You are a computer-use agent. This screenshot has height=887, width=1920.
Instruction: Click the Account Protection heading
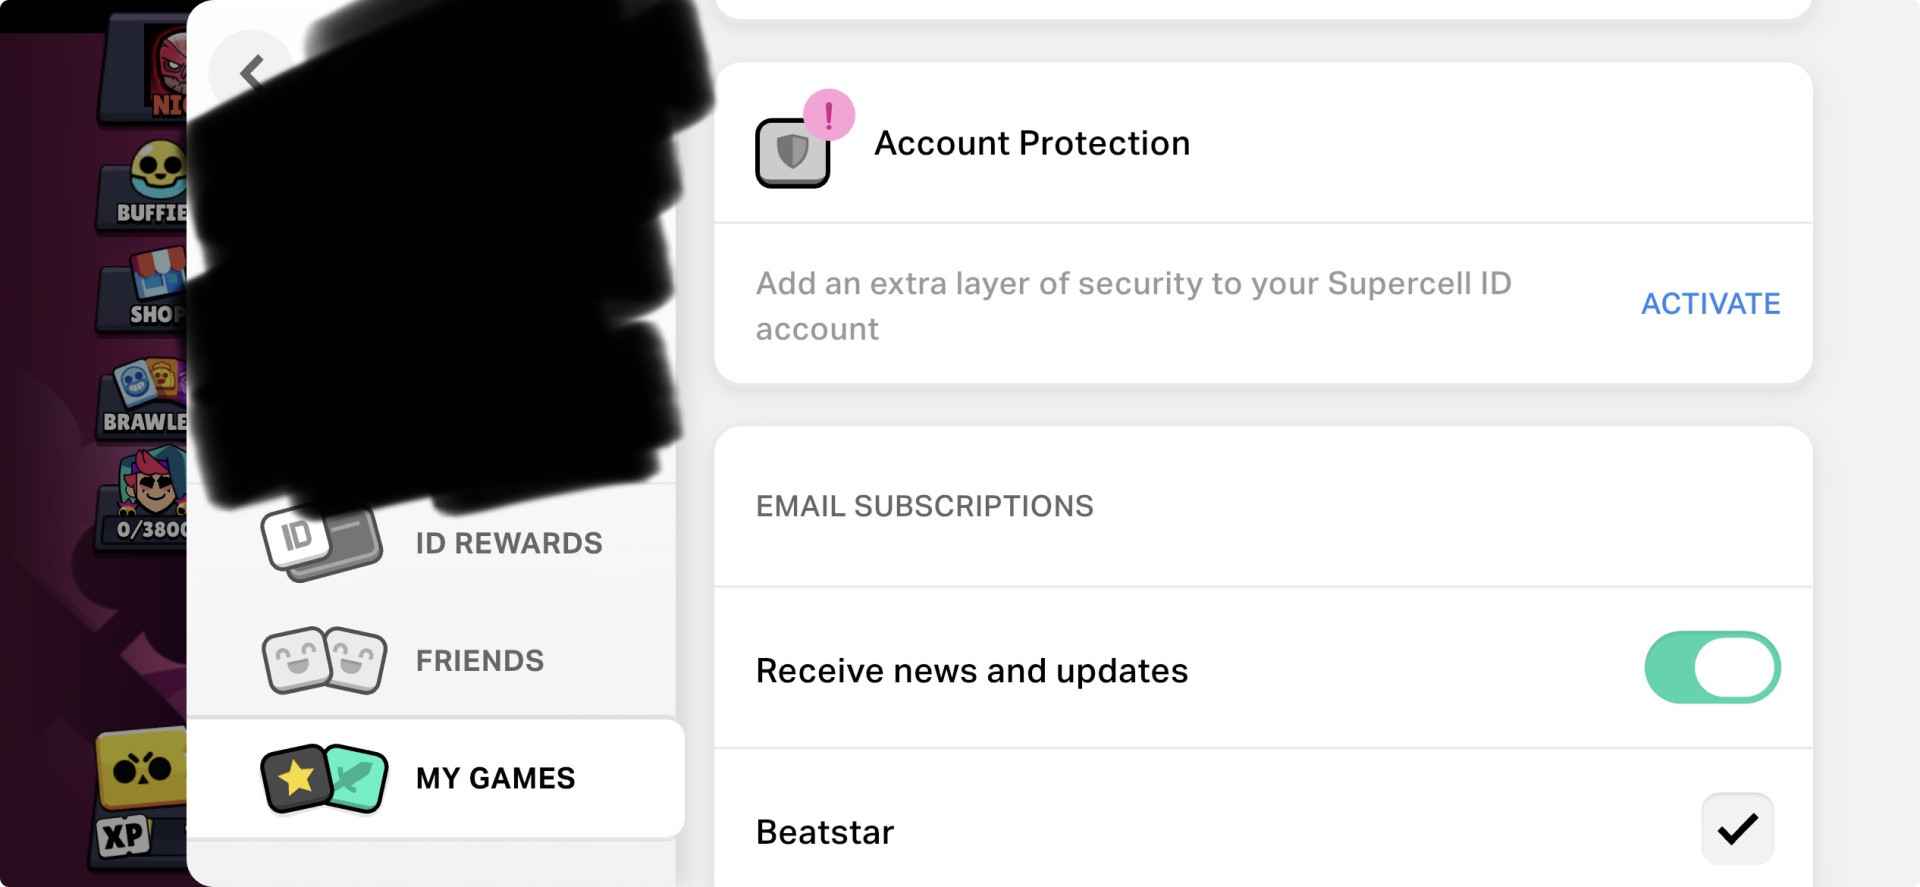tap(1032, 143)
